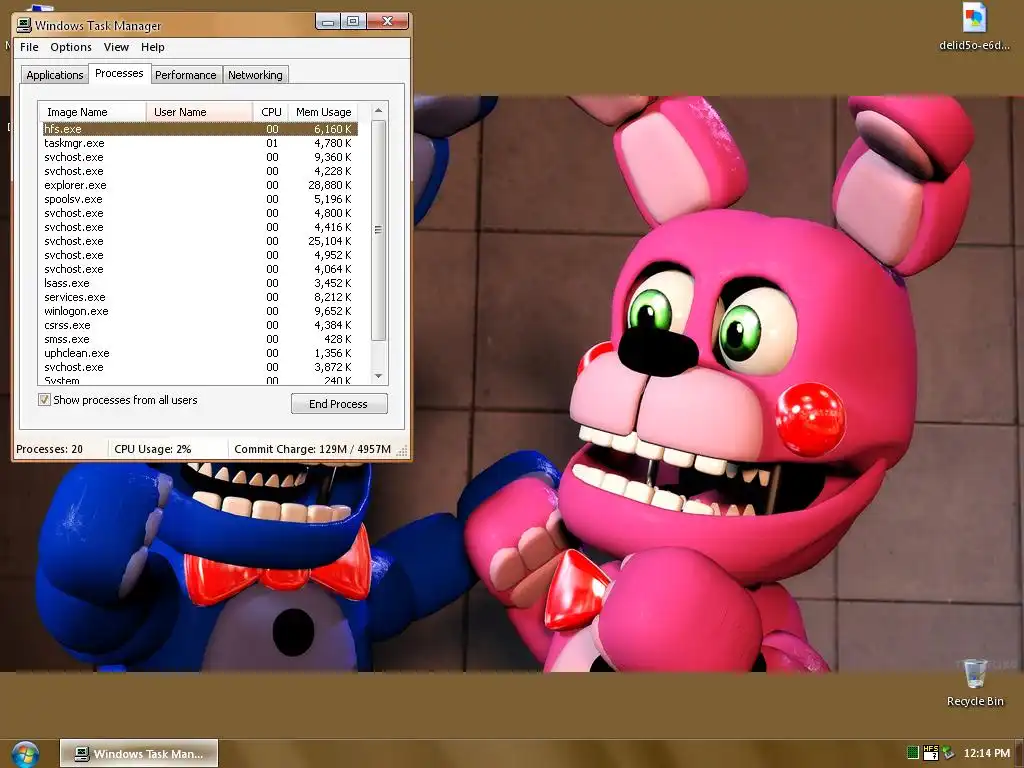1024x768 pixels.
Task: Click the process list scroll up arrow
Action: [378, 112]
